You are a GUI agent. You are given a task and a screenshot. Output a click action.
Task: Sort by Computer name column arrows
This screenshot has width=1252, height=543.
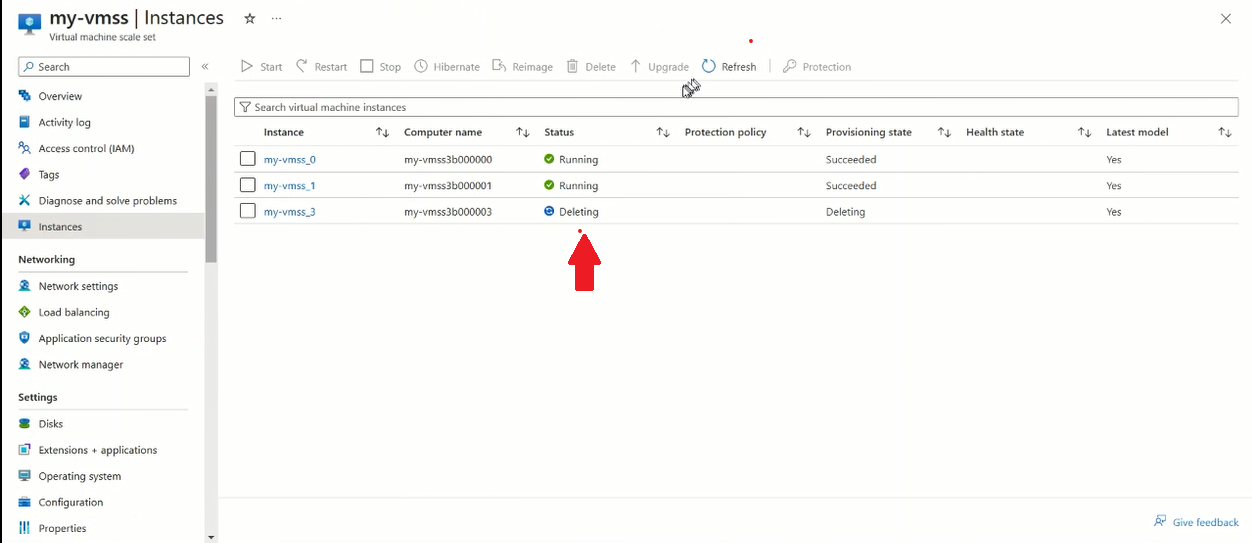[522, 132]
